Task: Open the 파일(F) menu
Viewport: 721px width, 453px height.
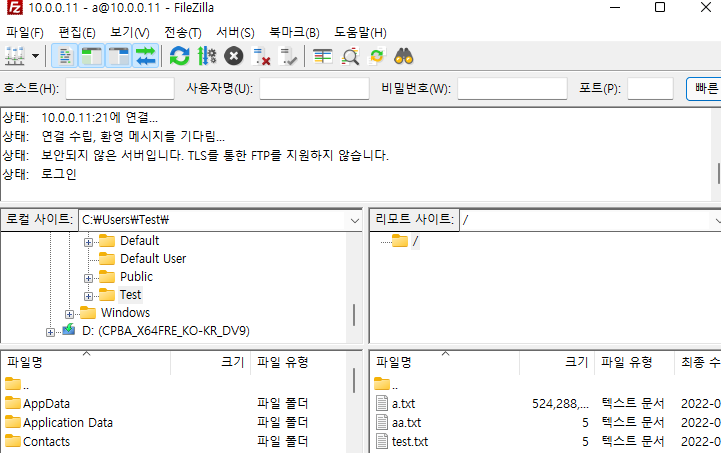Action: pyautogui.click(x=25, y=32)
